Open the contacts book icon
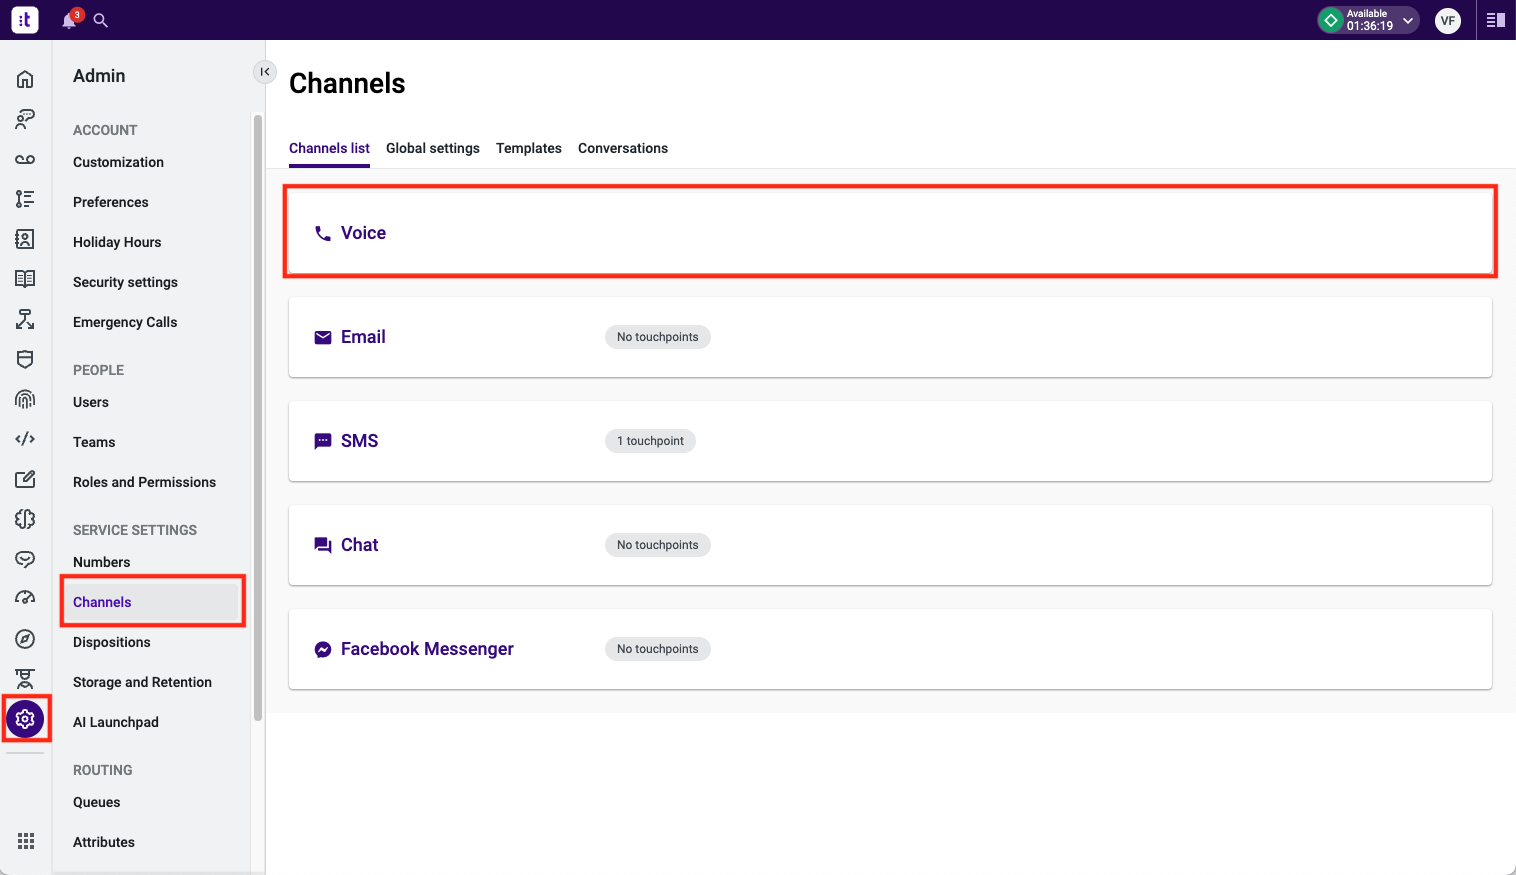 click(25, 239)
